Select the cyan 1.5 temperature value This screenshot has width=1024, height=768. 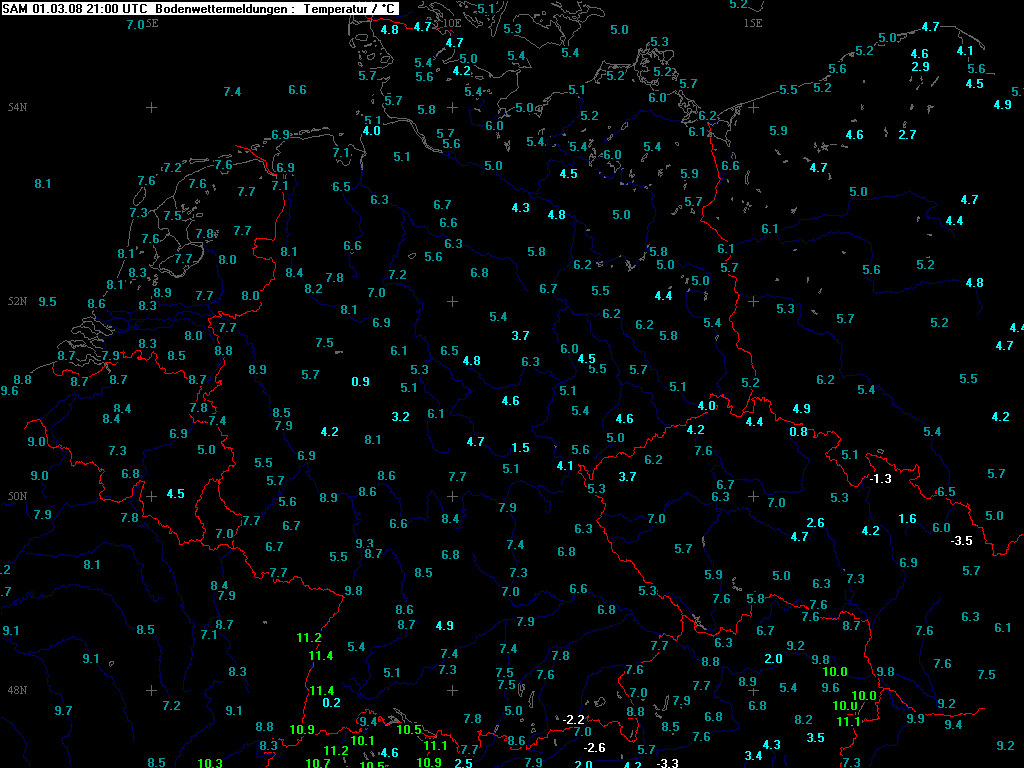pyautogui.click(x=520, y=448)
